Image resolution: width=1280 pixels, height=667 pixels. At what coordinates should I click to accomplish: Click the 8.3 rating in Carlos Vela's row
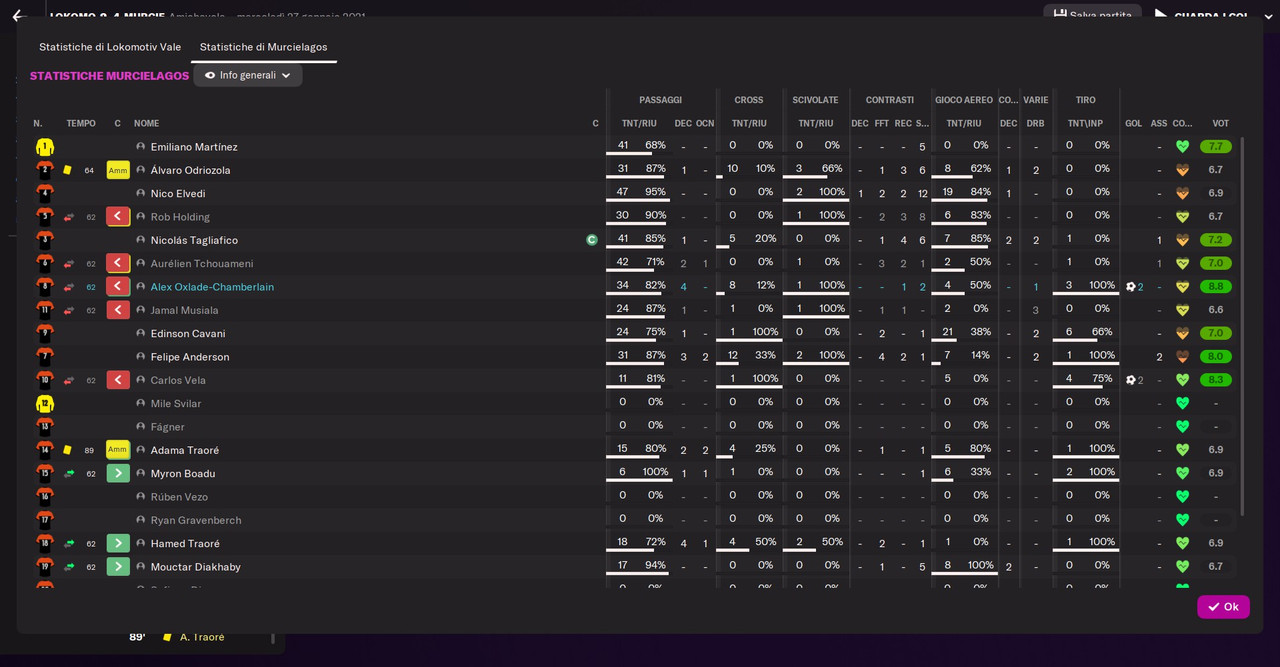click(1215, 380)
